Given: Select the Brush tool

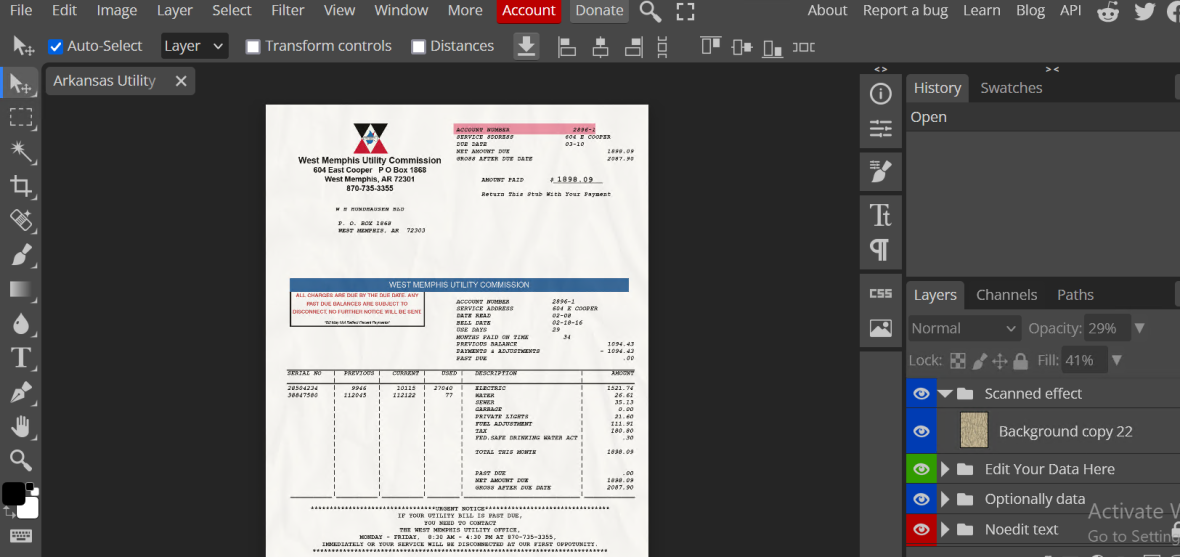Looking at the screenshot, I should point(21,255).
